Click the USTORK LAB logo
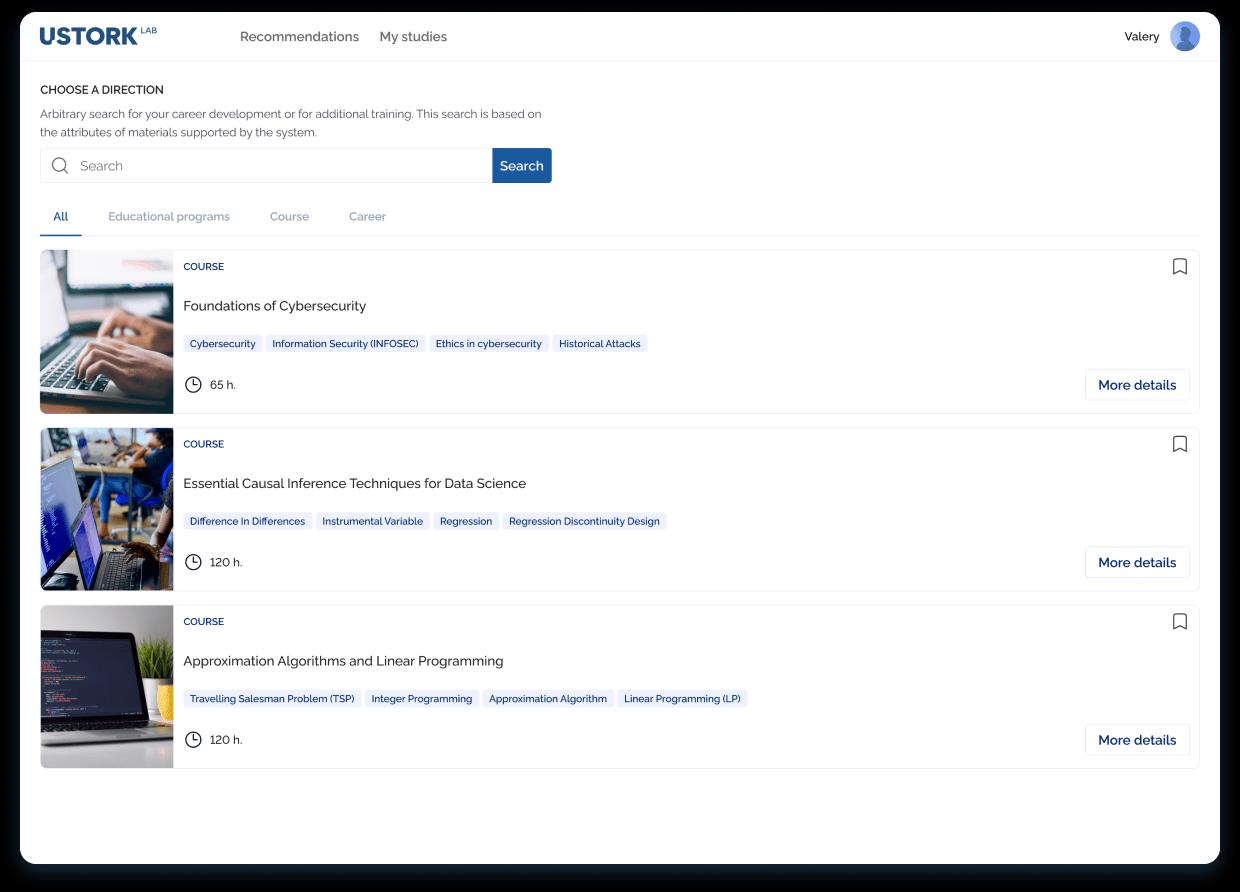Viewport: 1240px width, 892px height. 98,36
